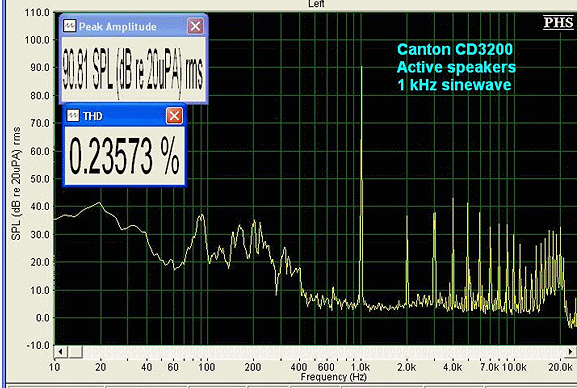Click the PHS logo in the plot corner
The width and height of the screenshot is (577, 388).
pyautogui.click(x=558, y=22)
